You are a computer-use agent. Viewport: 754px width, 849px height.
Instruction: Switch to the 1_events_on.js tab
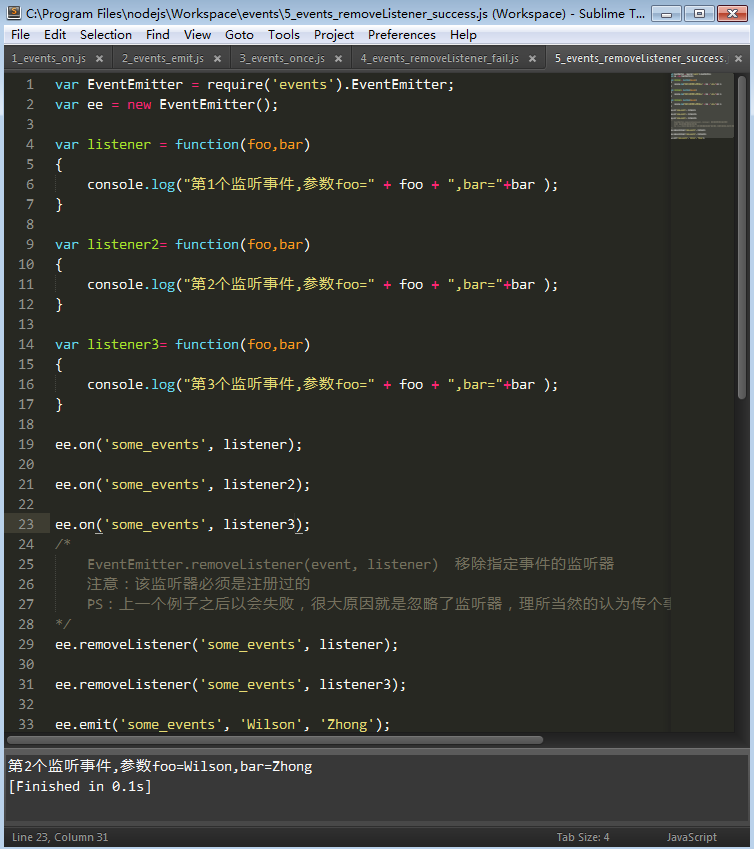(49, 58)
